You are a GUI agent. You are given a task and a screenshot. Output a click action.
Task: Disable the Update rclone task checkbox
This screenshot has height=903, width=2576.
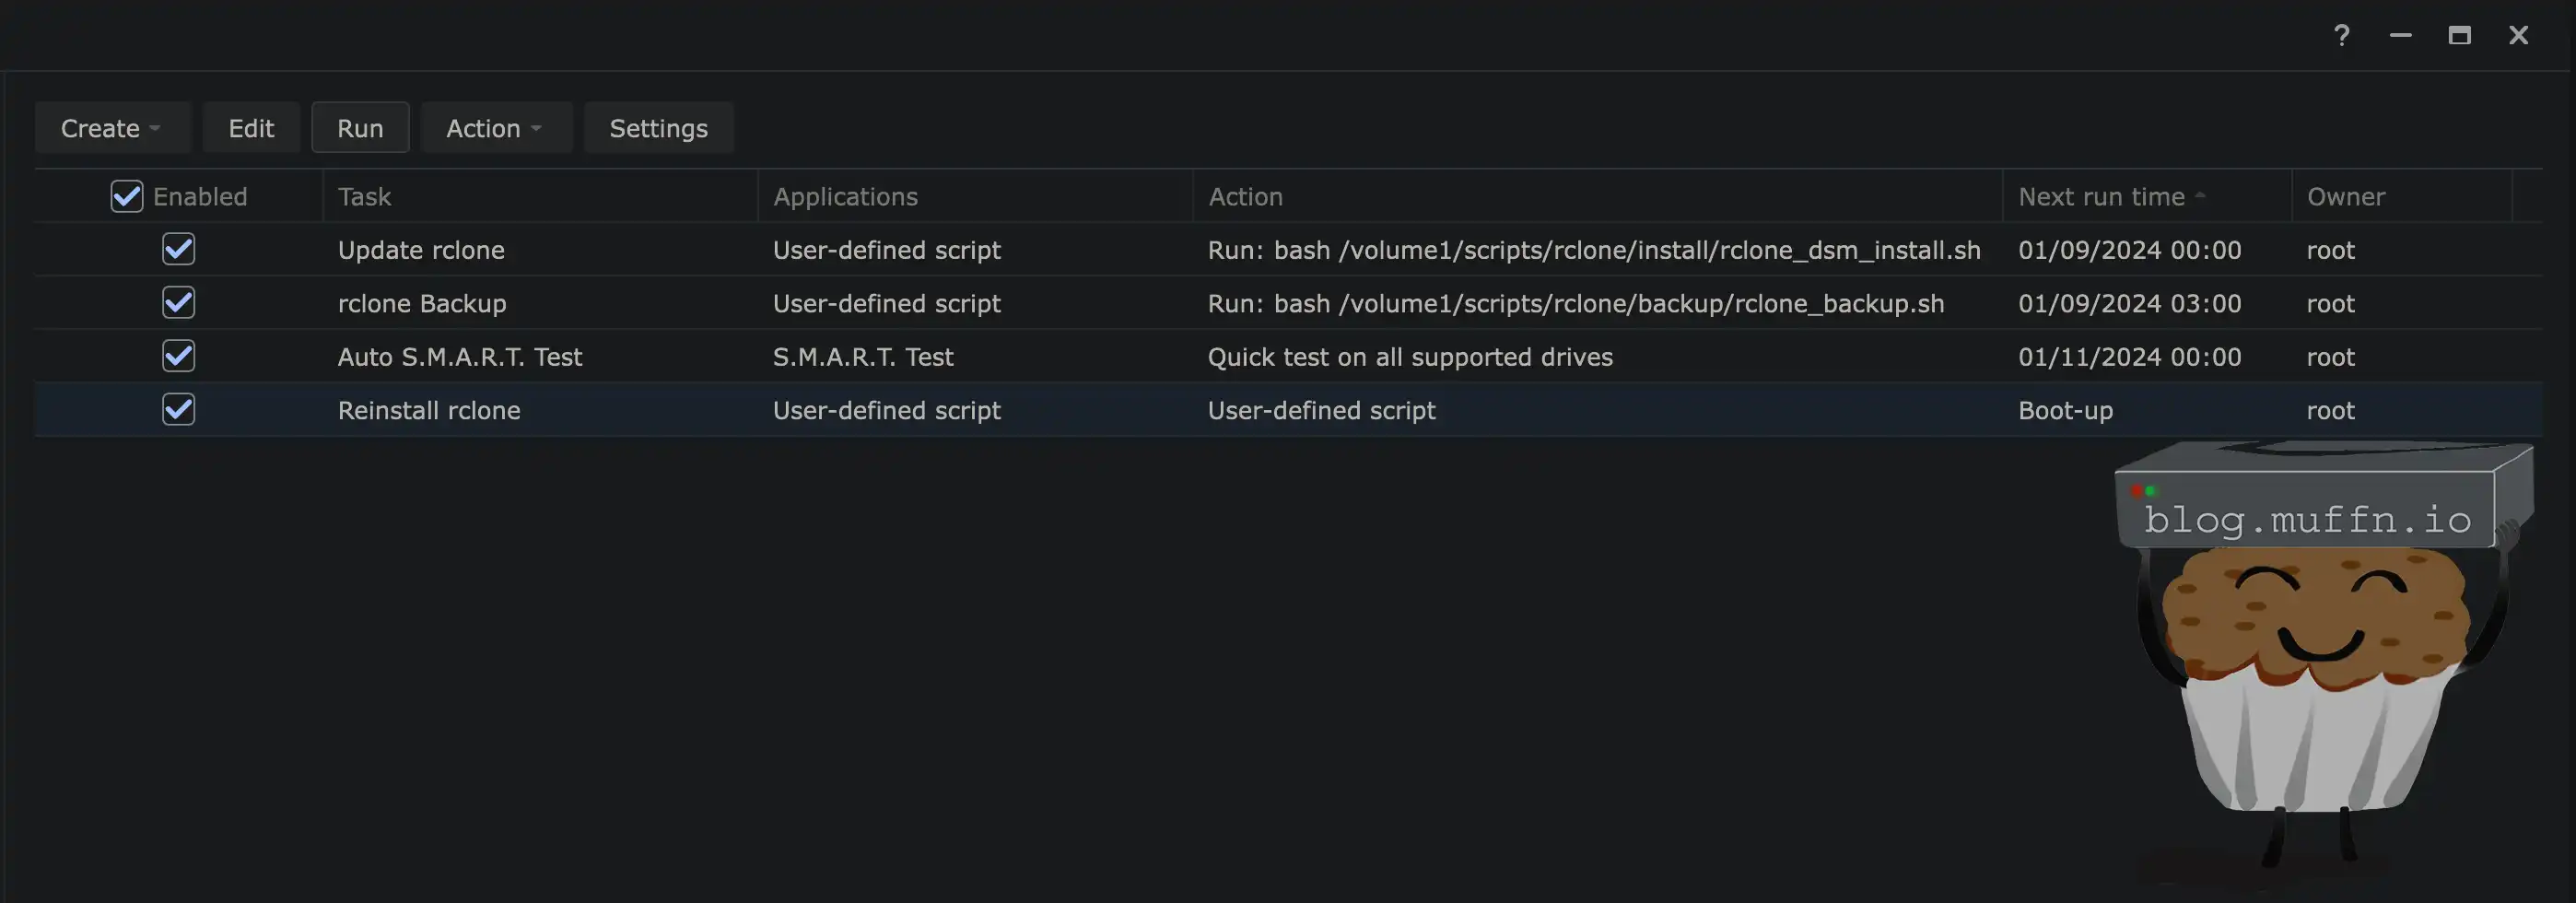(179, 250)
